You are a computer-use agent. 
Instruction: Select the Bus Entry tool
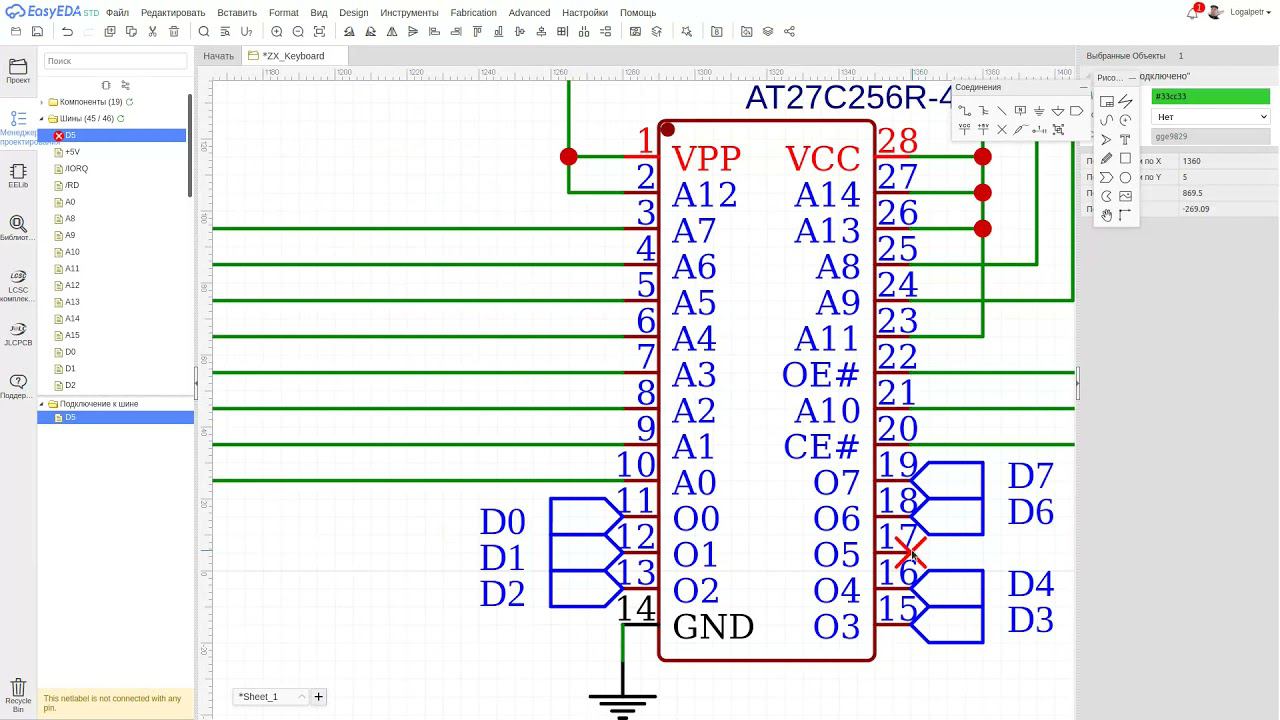tap(1001, 110)
